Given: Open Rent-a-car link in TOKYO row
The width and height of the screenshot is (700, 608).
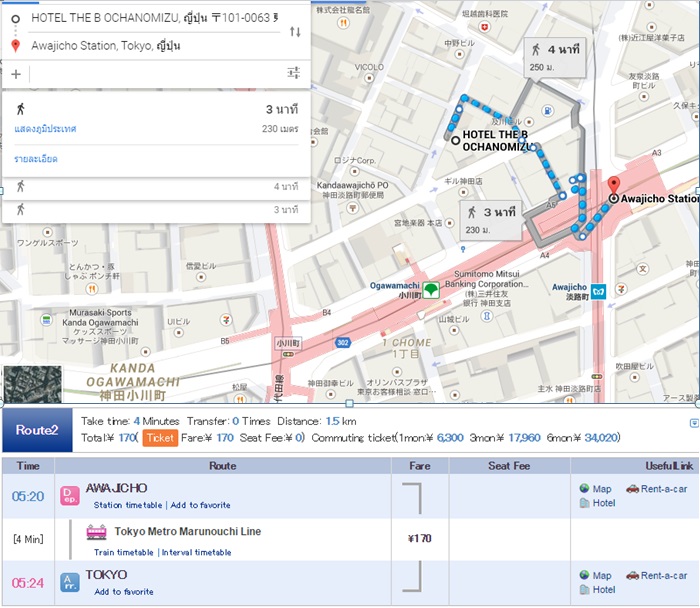Looking at the screenshot, I should [664, 575].
